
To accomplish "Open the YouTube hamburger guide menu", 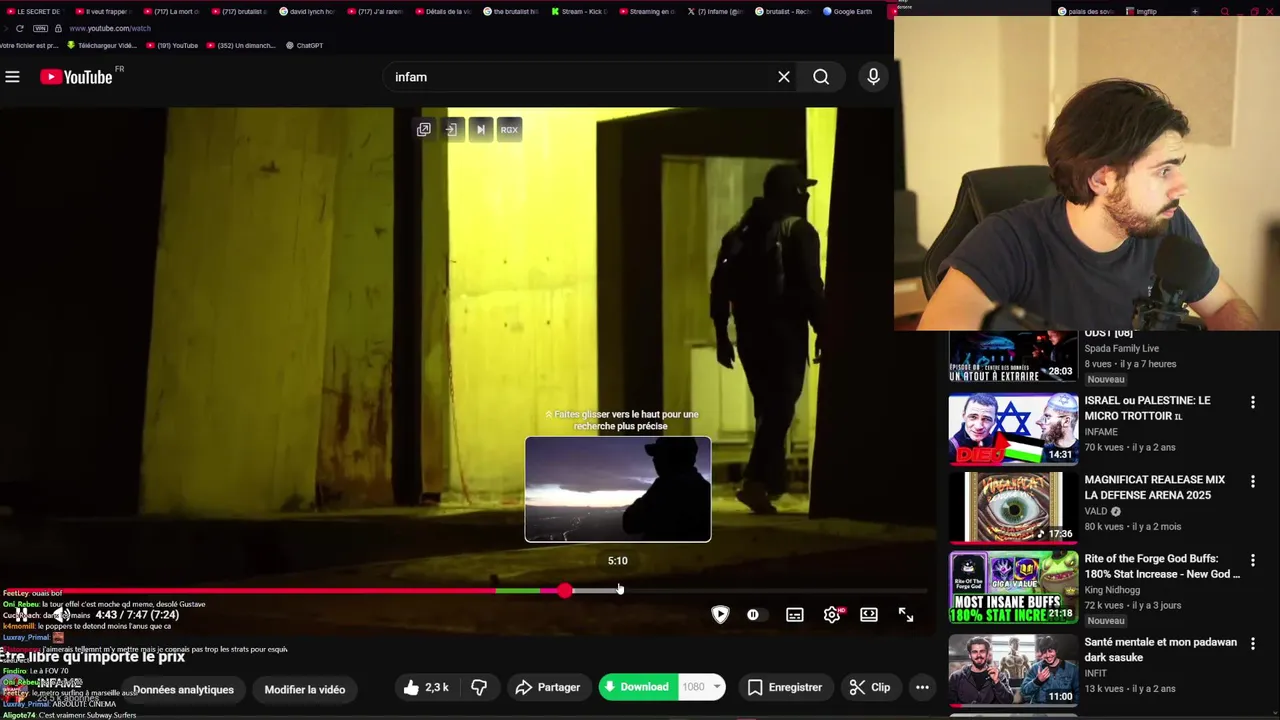I will coord(12,77).
